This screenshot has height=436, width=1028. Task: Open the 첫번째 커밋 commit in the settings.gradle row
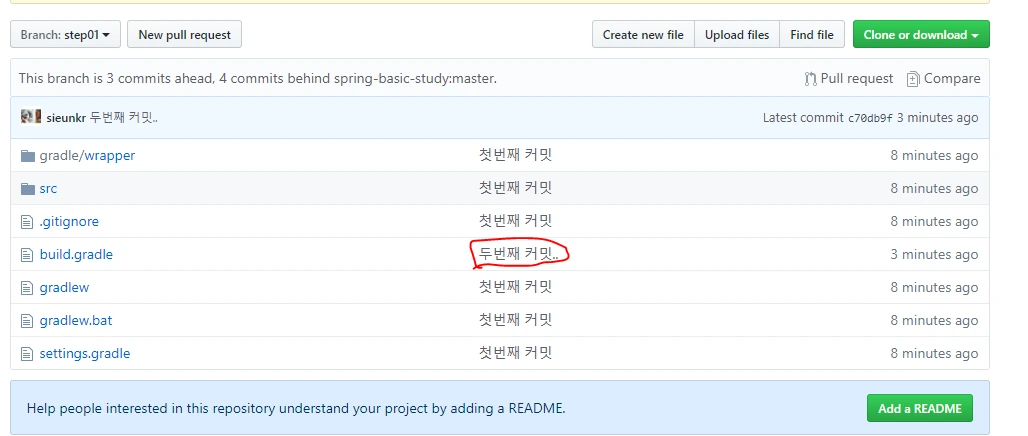pyautogui.click(x=515, y=353)
